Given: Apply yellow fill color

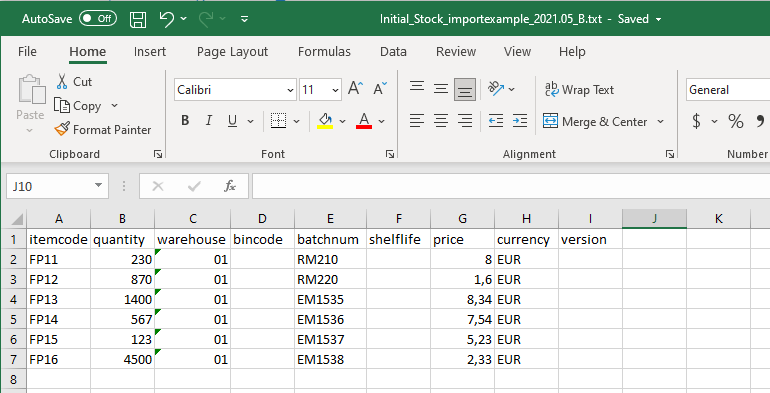Looking at the screenshot, I should [325, 120].
